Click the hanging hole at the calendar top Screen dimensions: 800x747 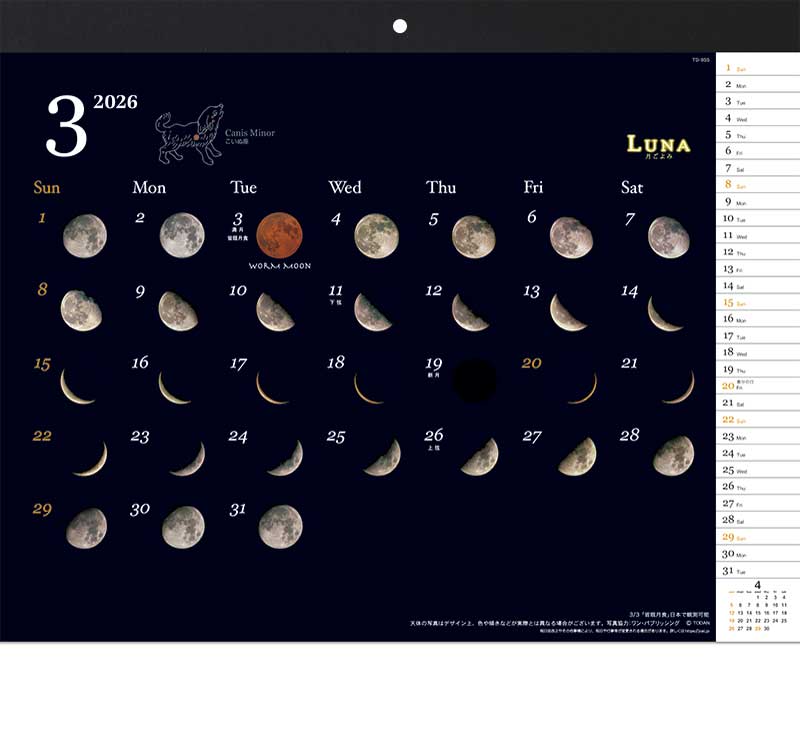pyautogui.click(x=400, y=26)
